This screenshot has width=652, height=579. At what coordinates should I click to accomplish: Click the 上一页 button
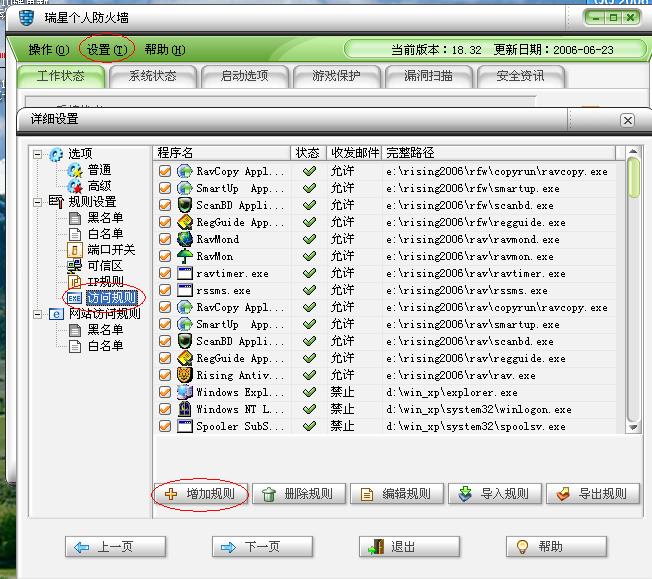point(115,547)
